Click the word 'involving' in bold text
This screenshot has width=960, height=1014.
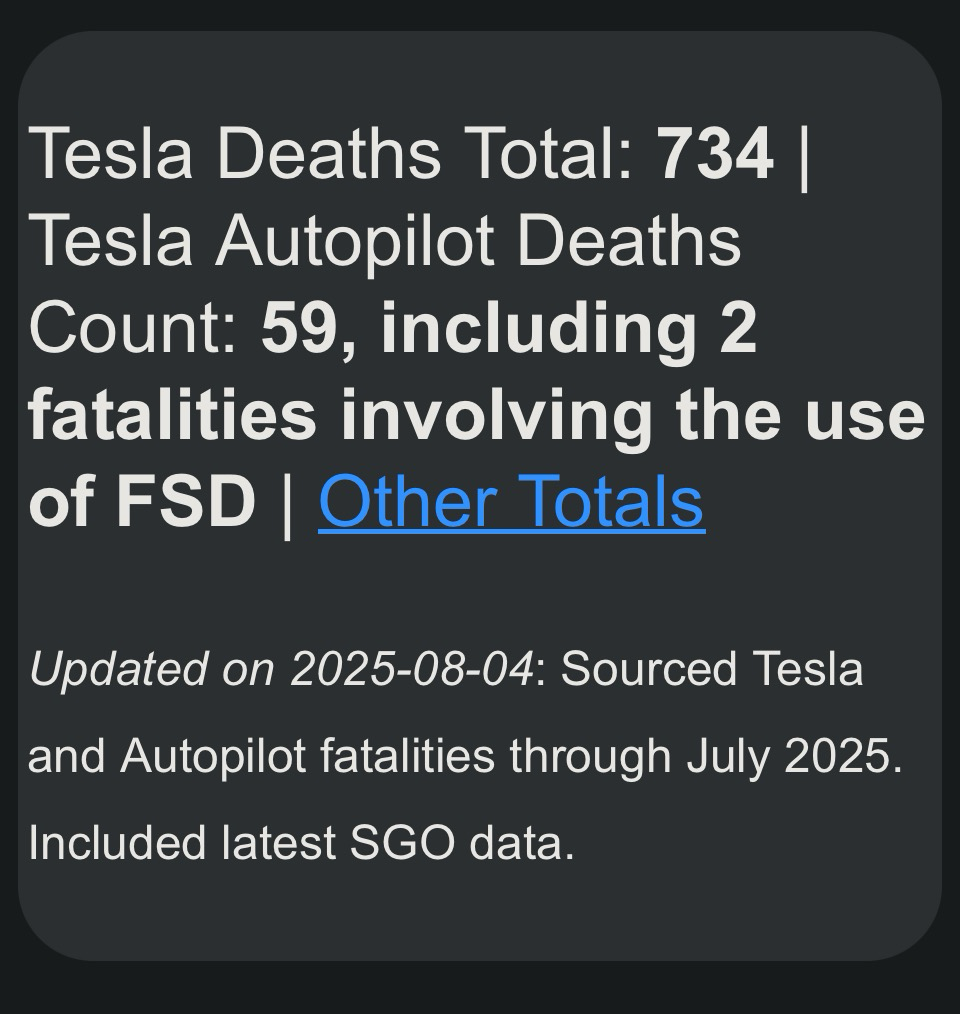click(497, 415)
